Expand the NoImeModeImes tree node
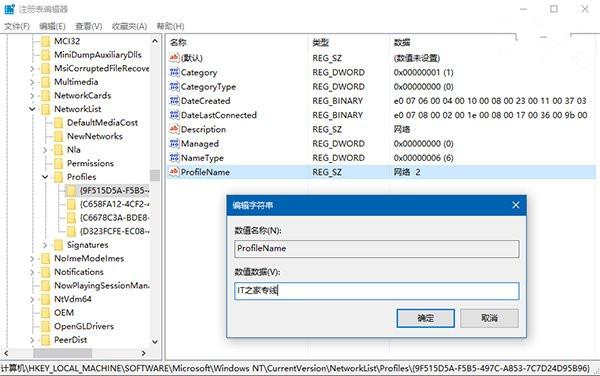 click(32, 259)
